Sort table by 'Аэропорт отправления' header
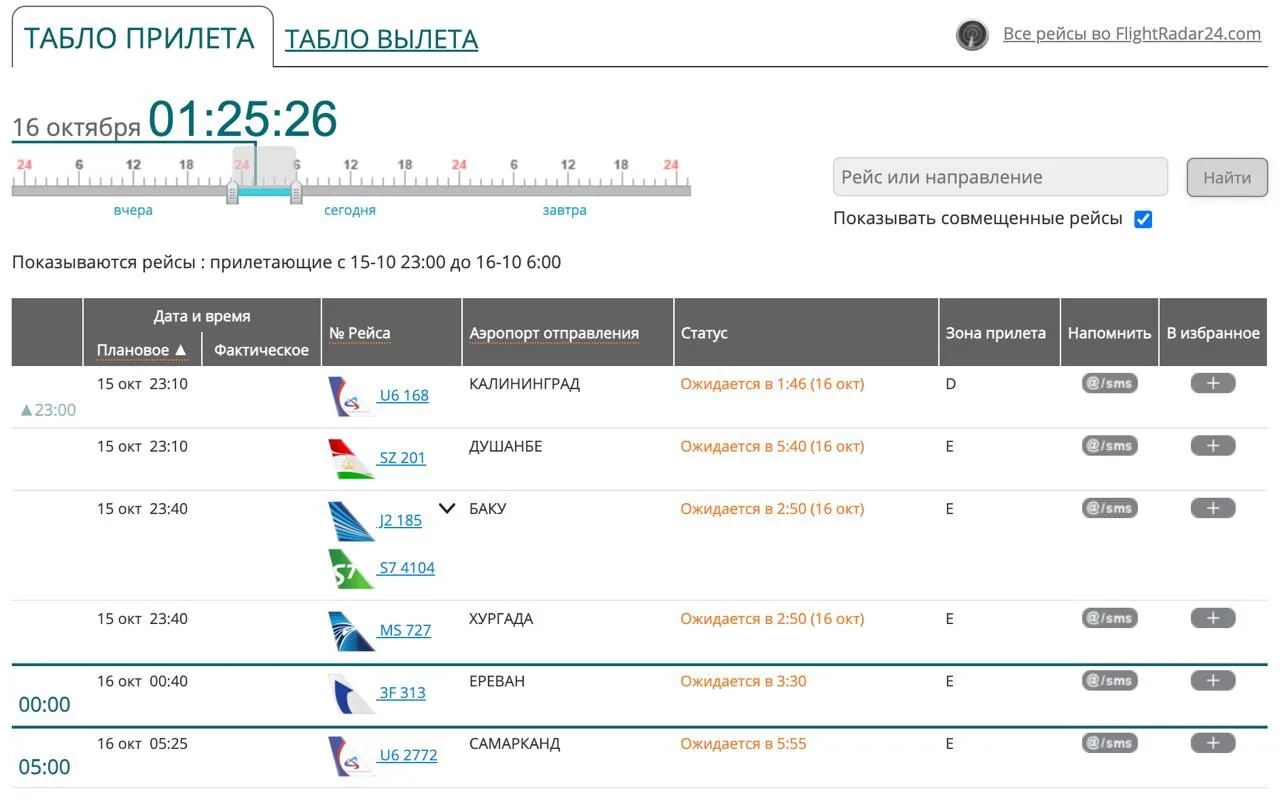This screenshot has height=800, width=1280. click(554, 333)
